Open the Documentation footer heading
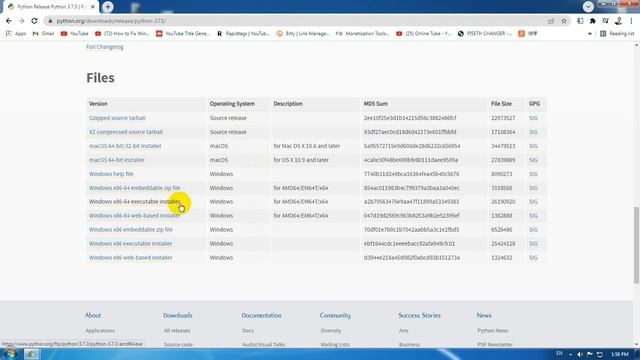The width and height of the screenshot is (640, 360). [261, 316]
